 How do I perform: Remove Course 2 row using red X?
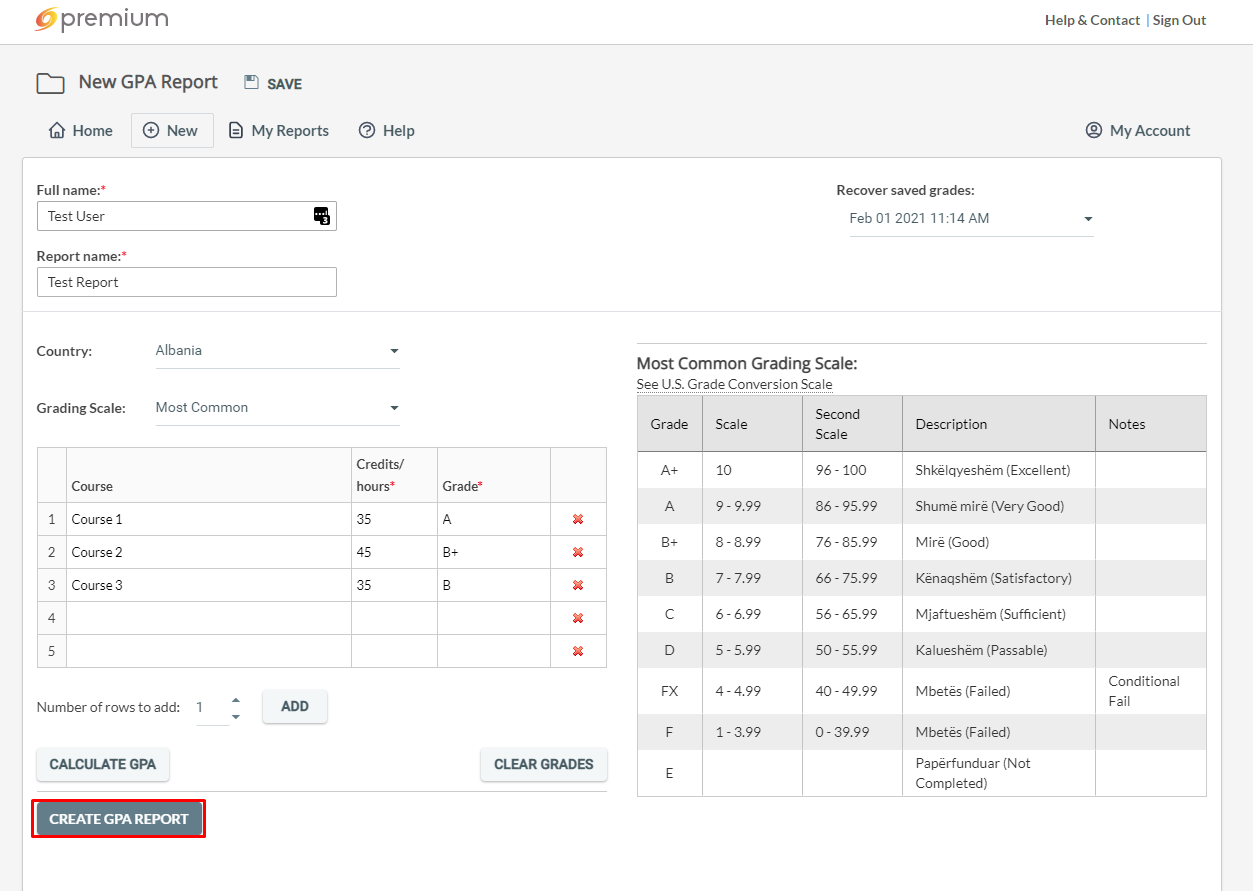click(578, 552)
